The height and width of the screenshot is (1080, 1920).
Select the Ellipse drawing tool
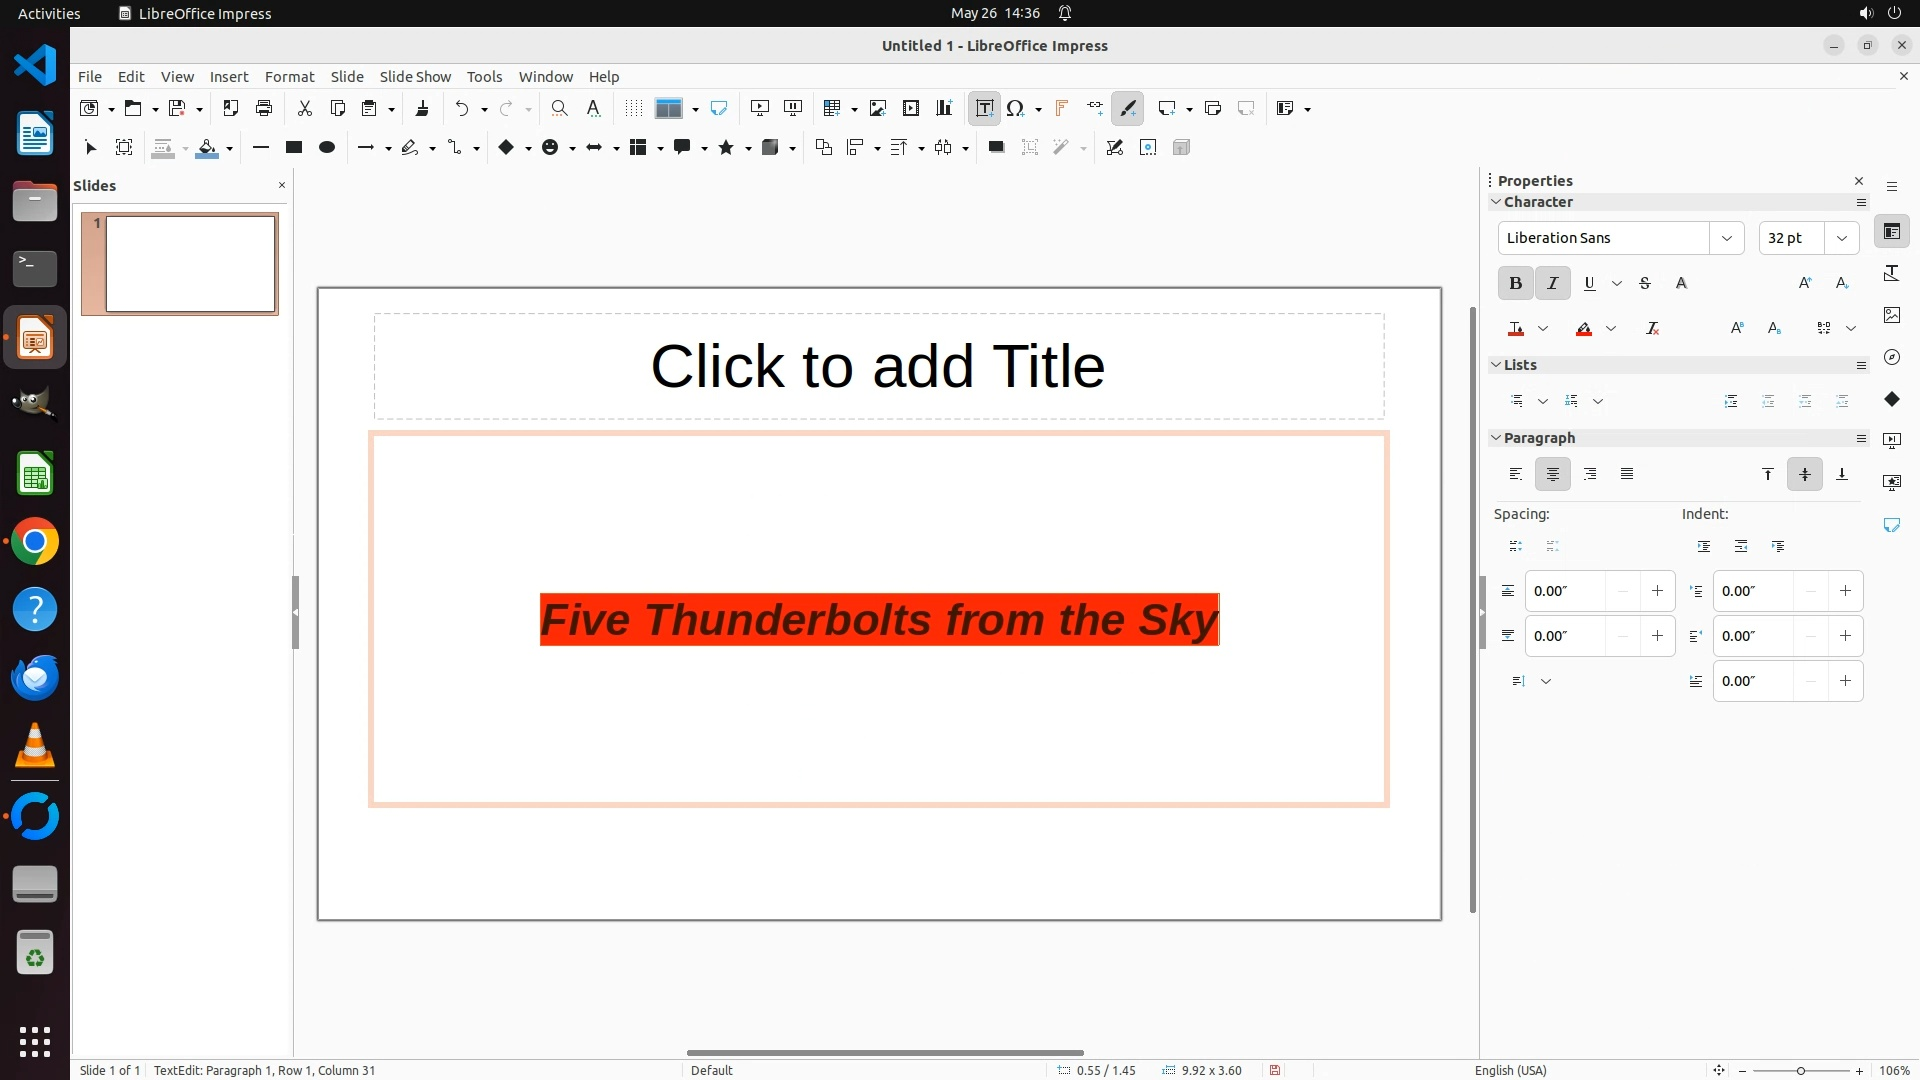point(326,147)
